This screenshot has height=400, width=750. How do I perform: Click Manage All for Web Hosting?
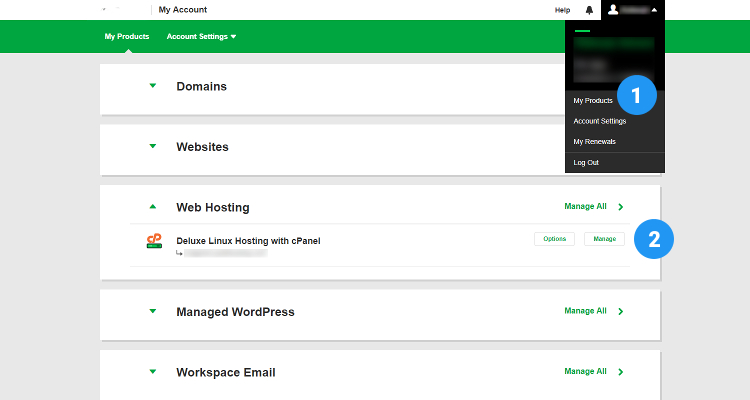[585, 207]
